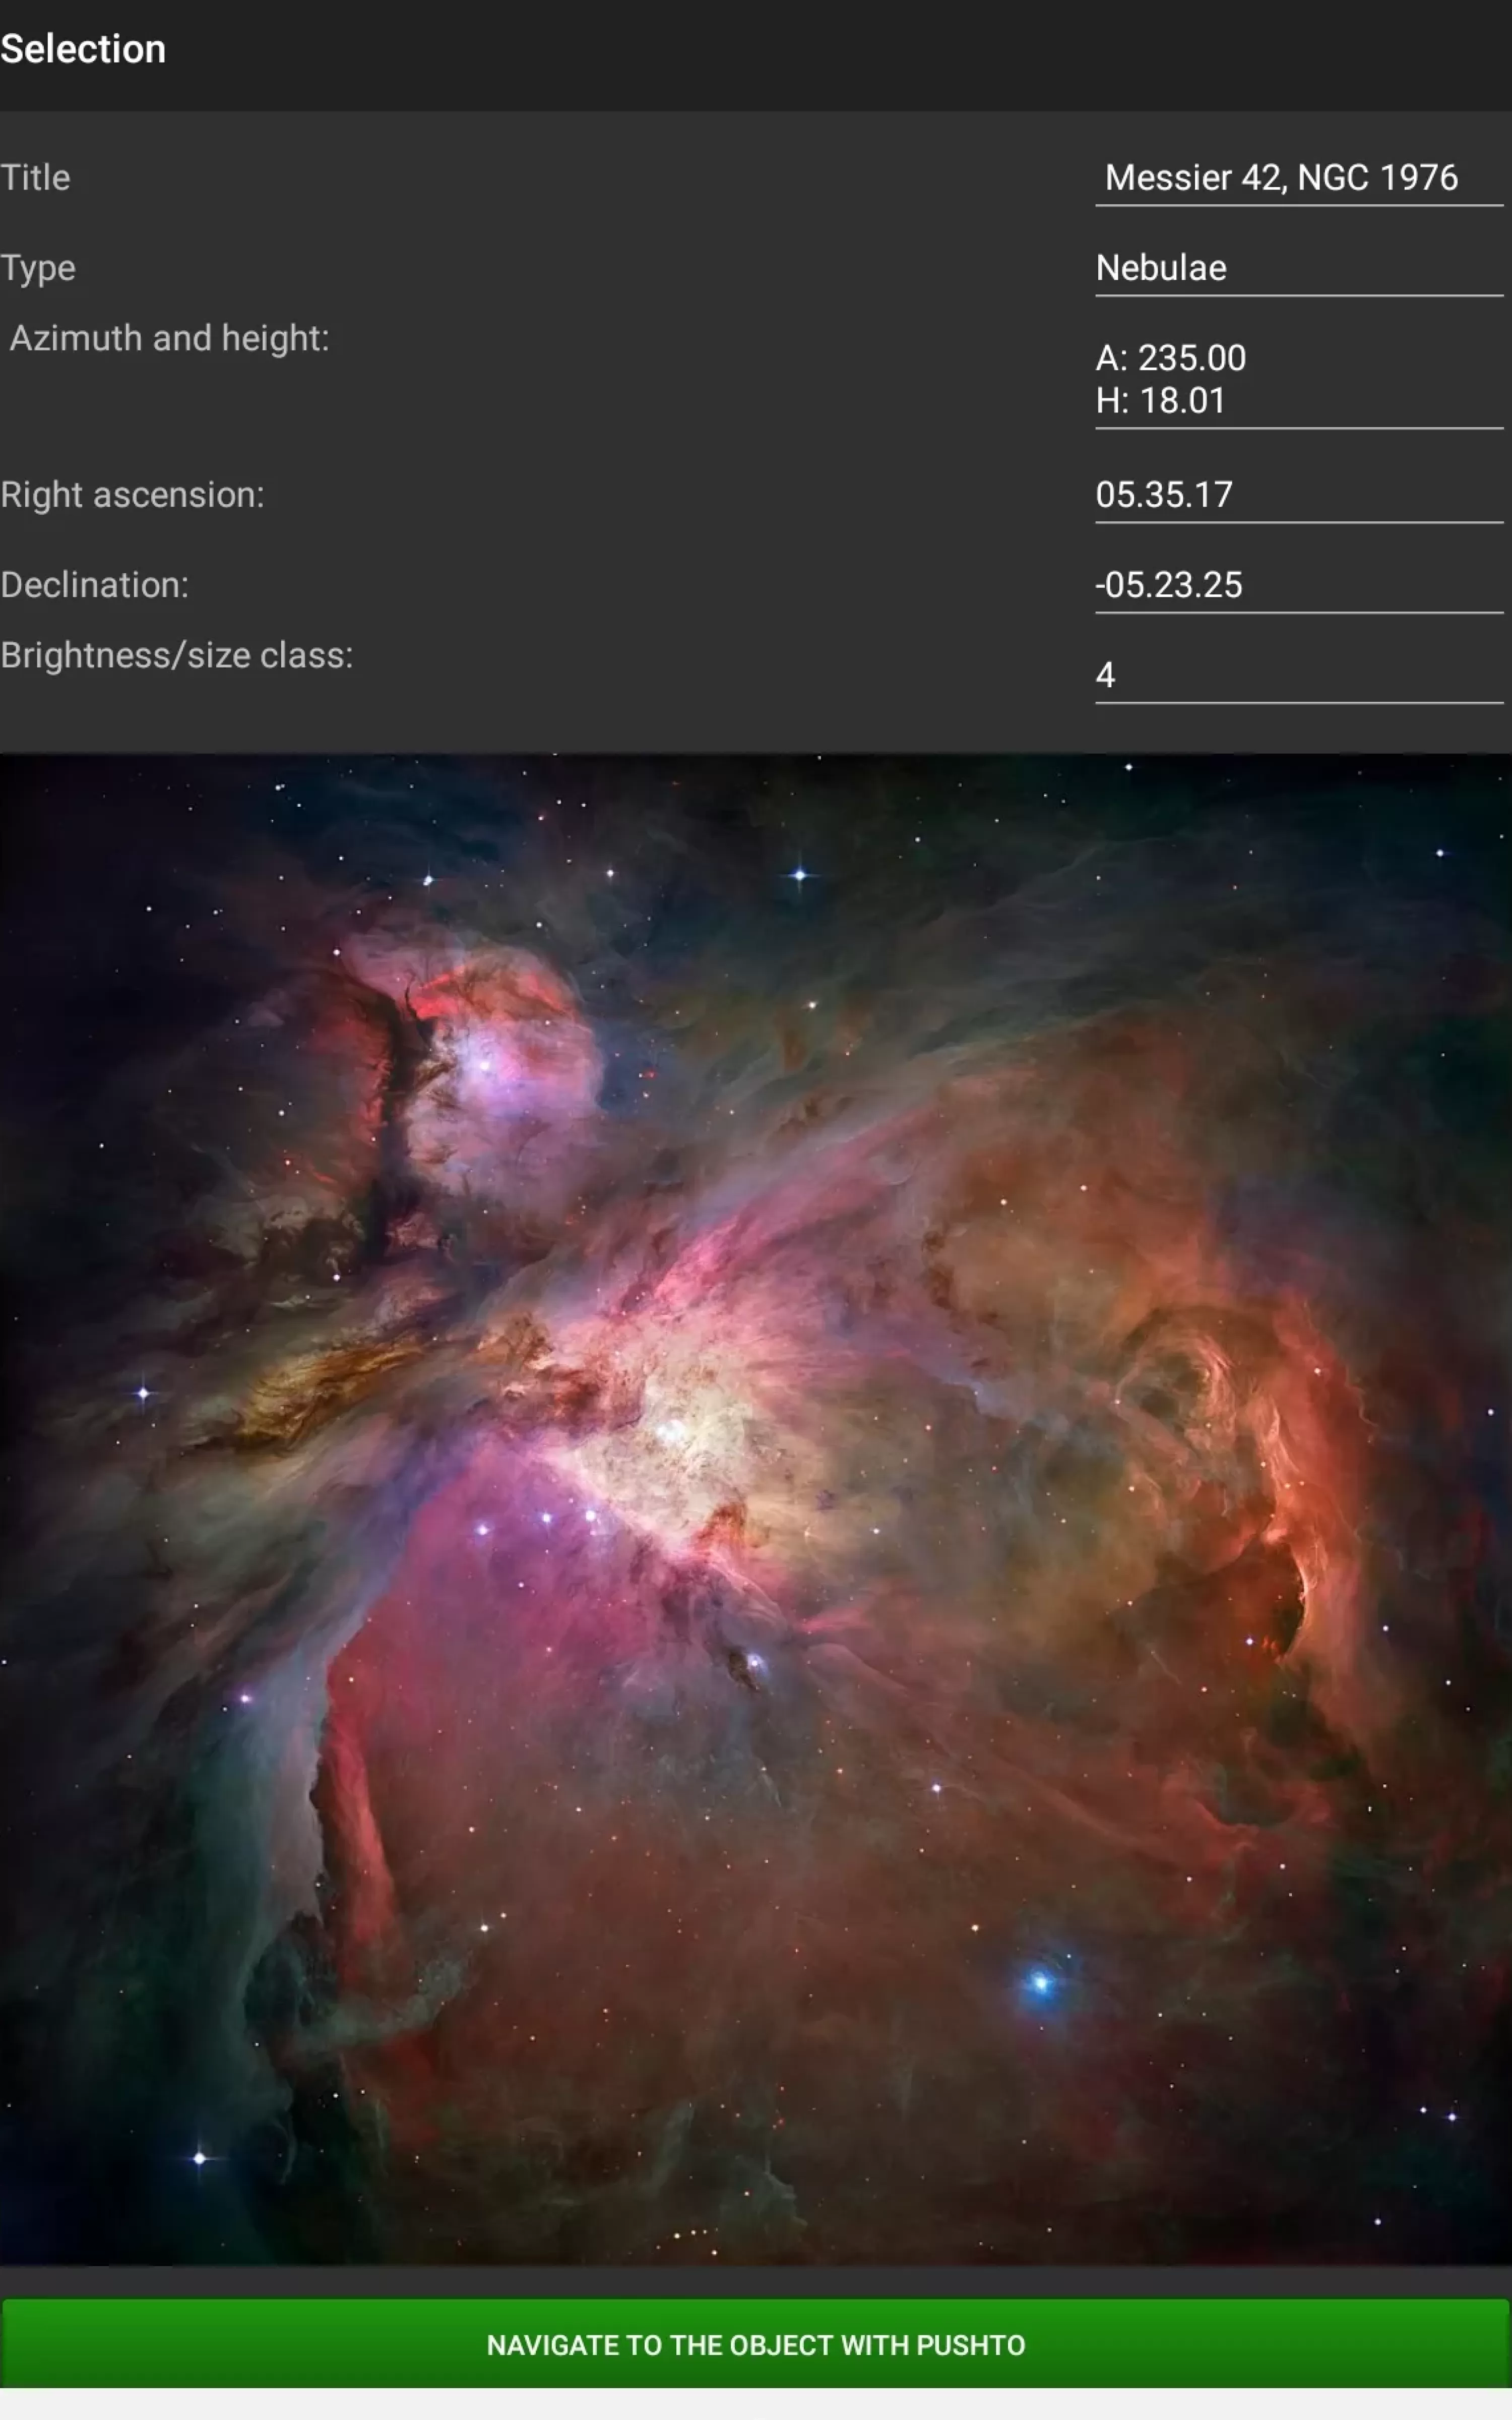The height and width of the screenshot is (2420, 1512).
Task: Click the 'Azimuth and height:' label
Action: pyautogui.click(x=169, y=339)
